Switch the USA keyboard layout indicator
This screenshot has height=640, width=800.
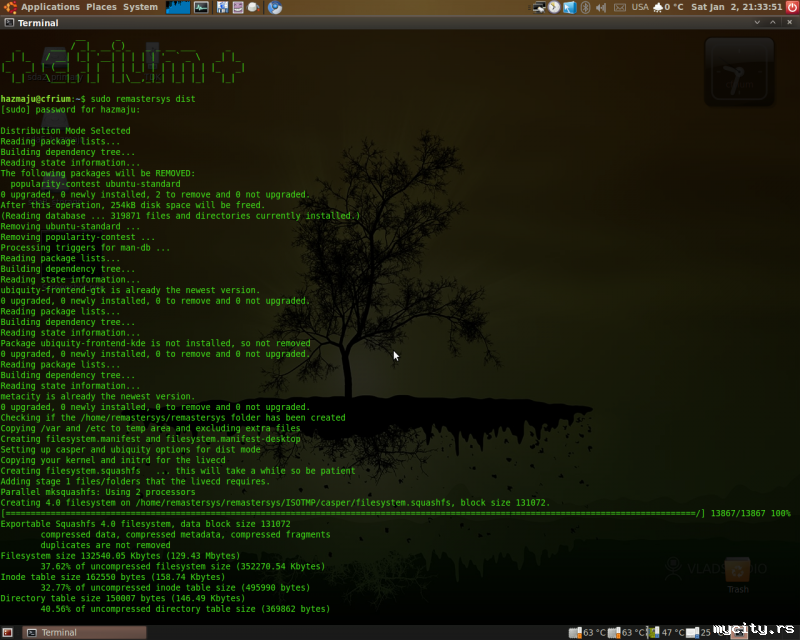[640, 7]
